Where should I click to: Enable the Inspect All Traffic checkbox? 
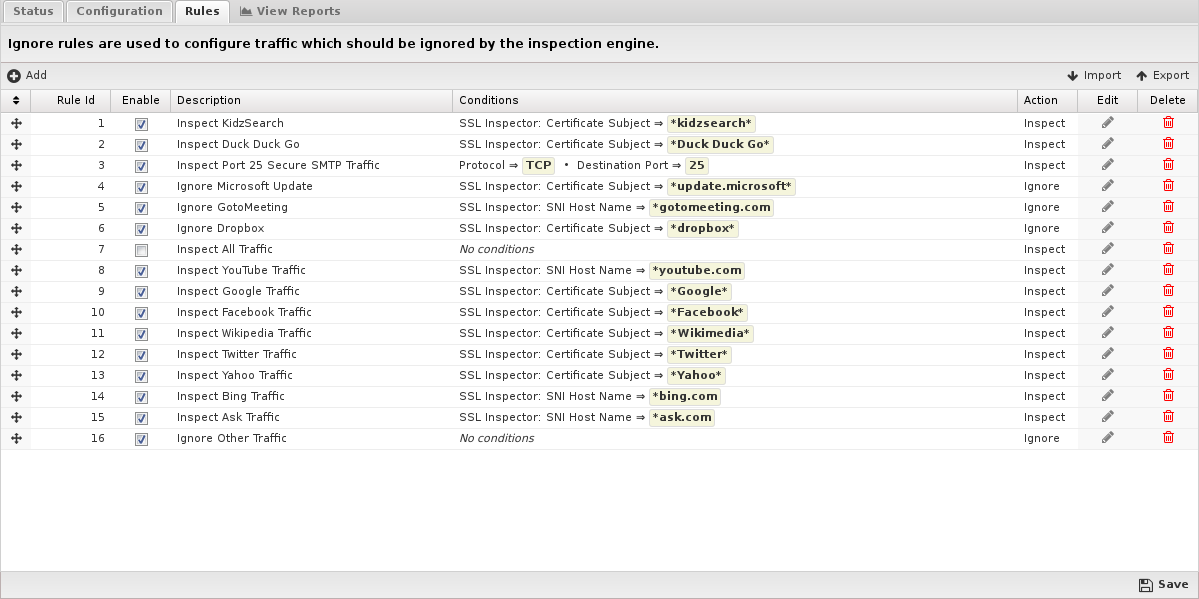point(141,250)
